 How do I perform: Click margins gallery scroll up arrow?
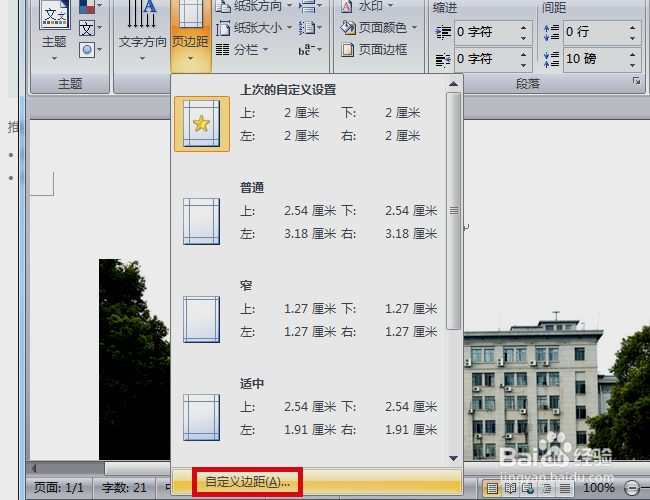454,84
